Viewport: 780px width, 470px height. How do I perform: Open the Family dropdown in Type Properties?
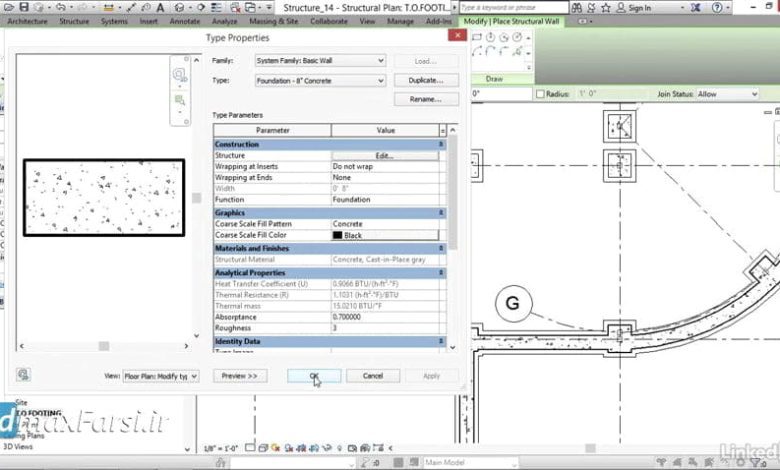(320, 61)
